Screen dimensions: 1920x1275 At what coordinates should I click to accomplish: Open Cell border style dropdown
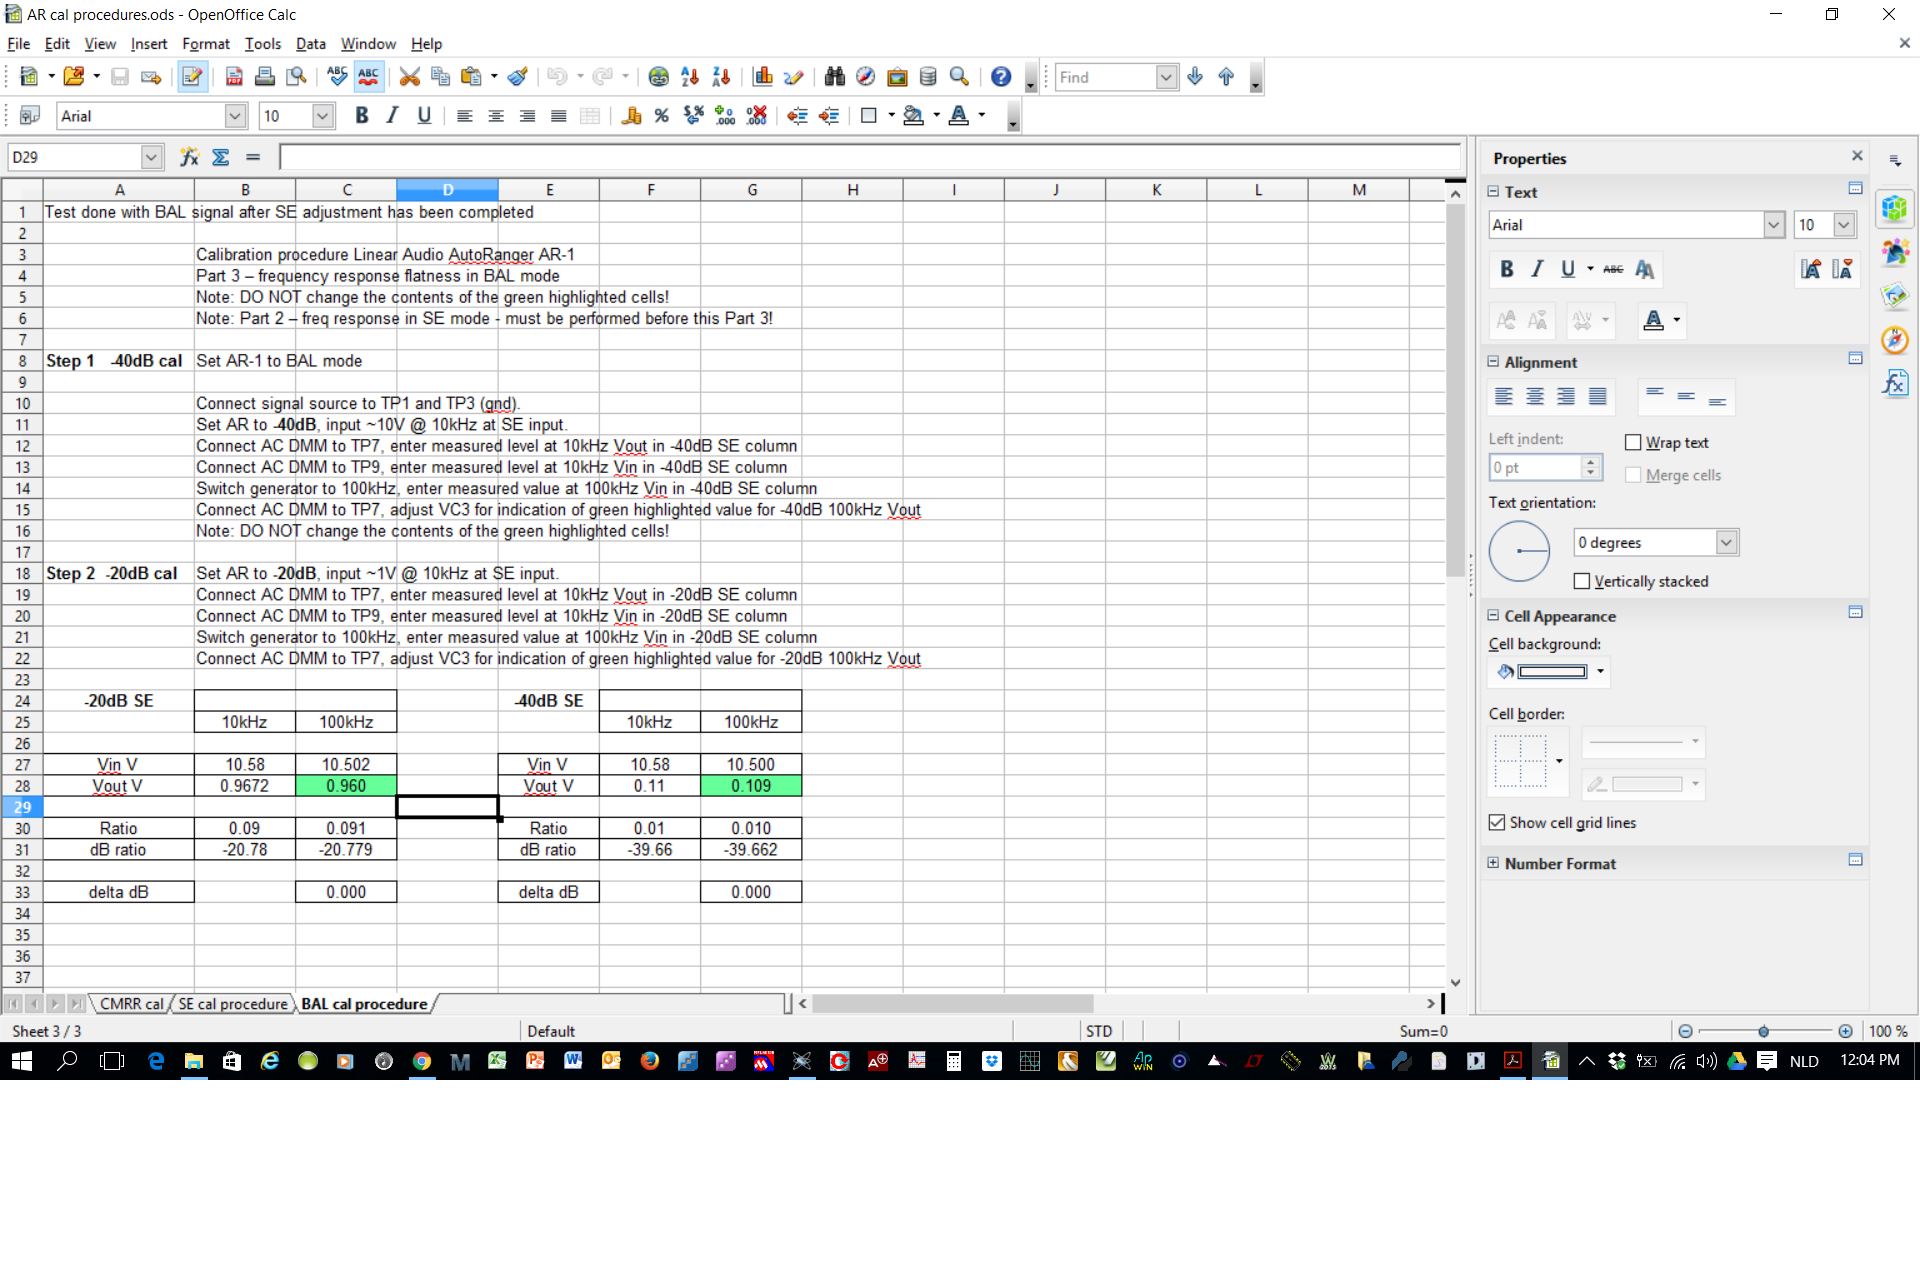coord(1559,761)
